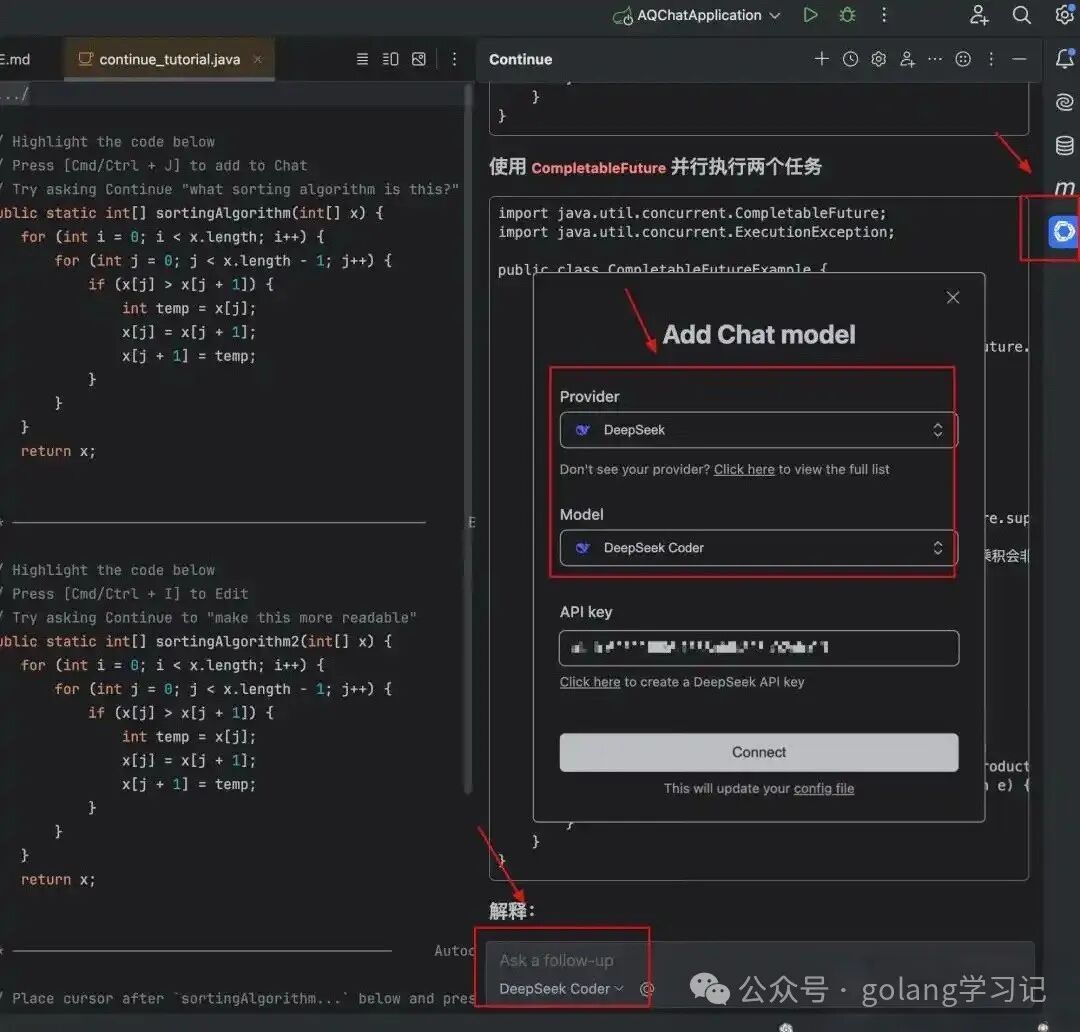Image resolution: width=1080 pixels, height=1032 pixels.
Task: Open Continue account profile icon
Action: point(907,59)
